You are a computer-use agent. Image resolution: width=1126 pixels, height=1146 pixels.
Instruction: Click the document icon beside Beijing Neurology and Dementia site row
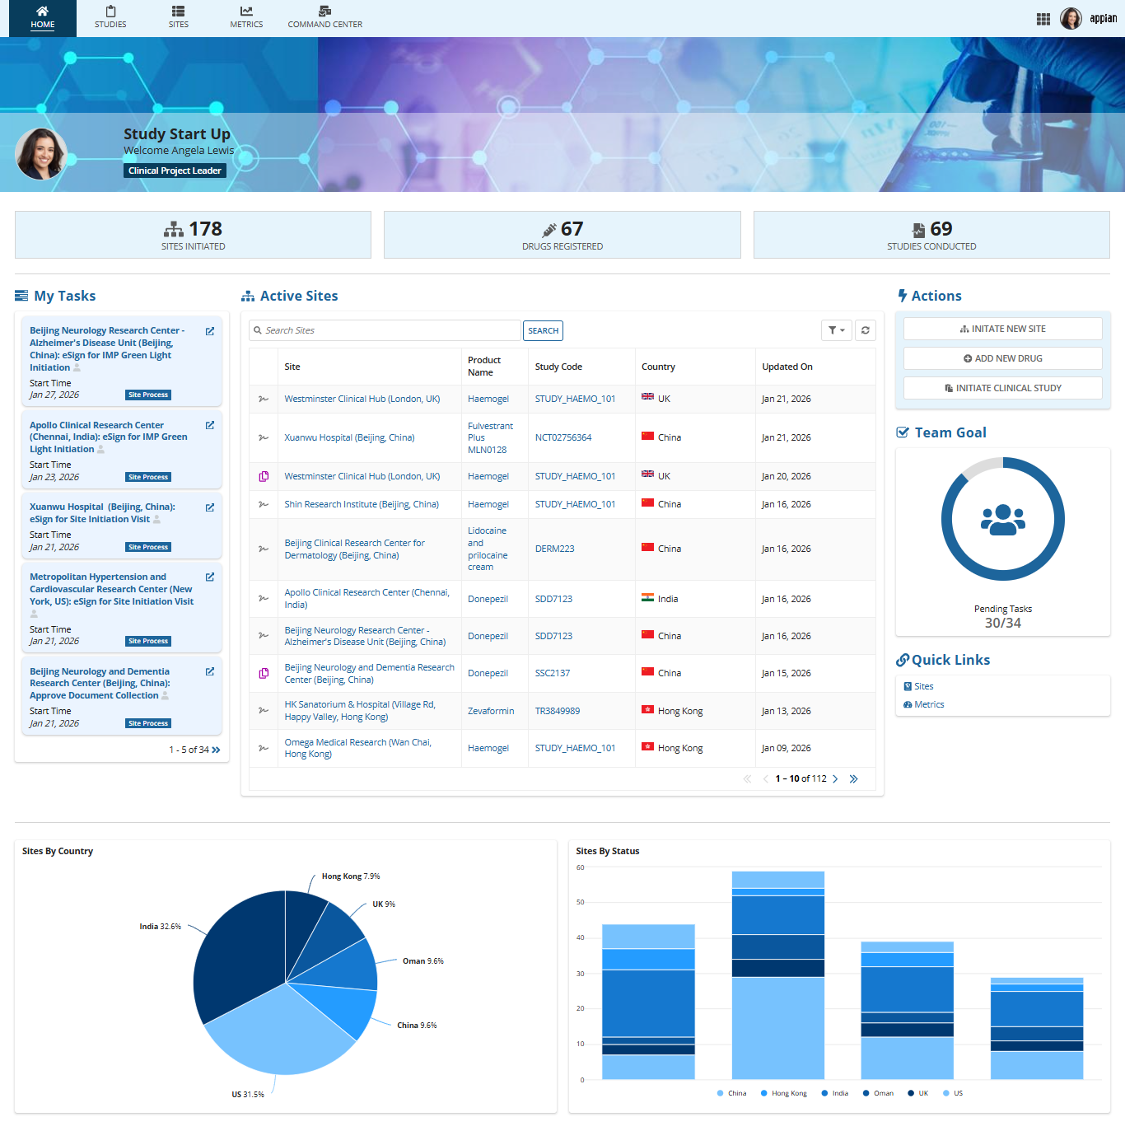[264, 673]
